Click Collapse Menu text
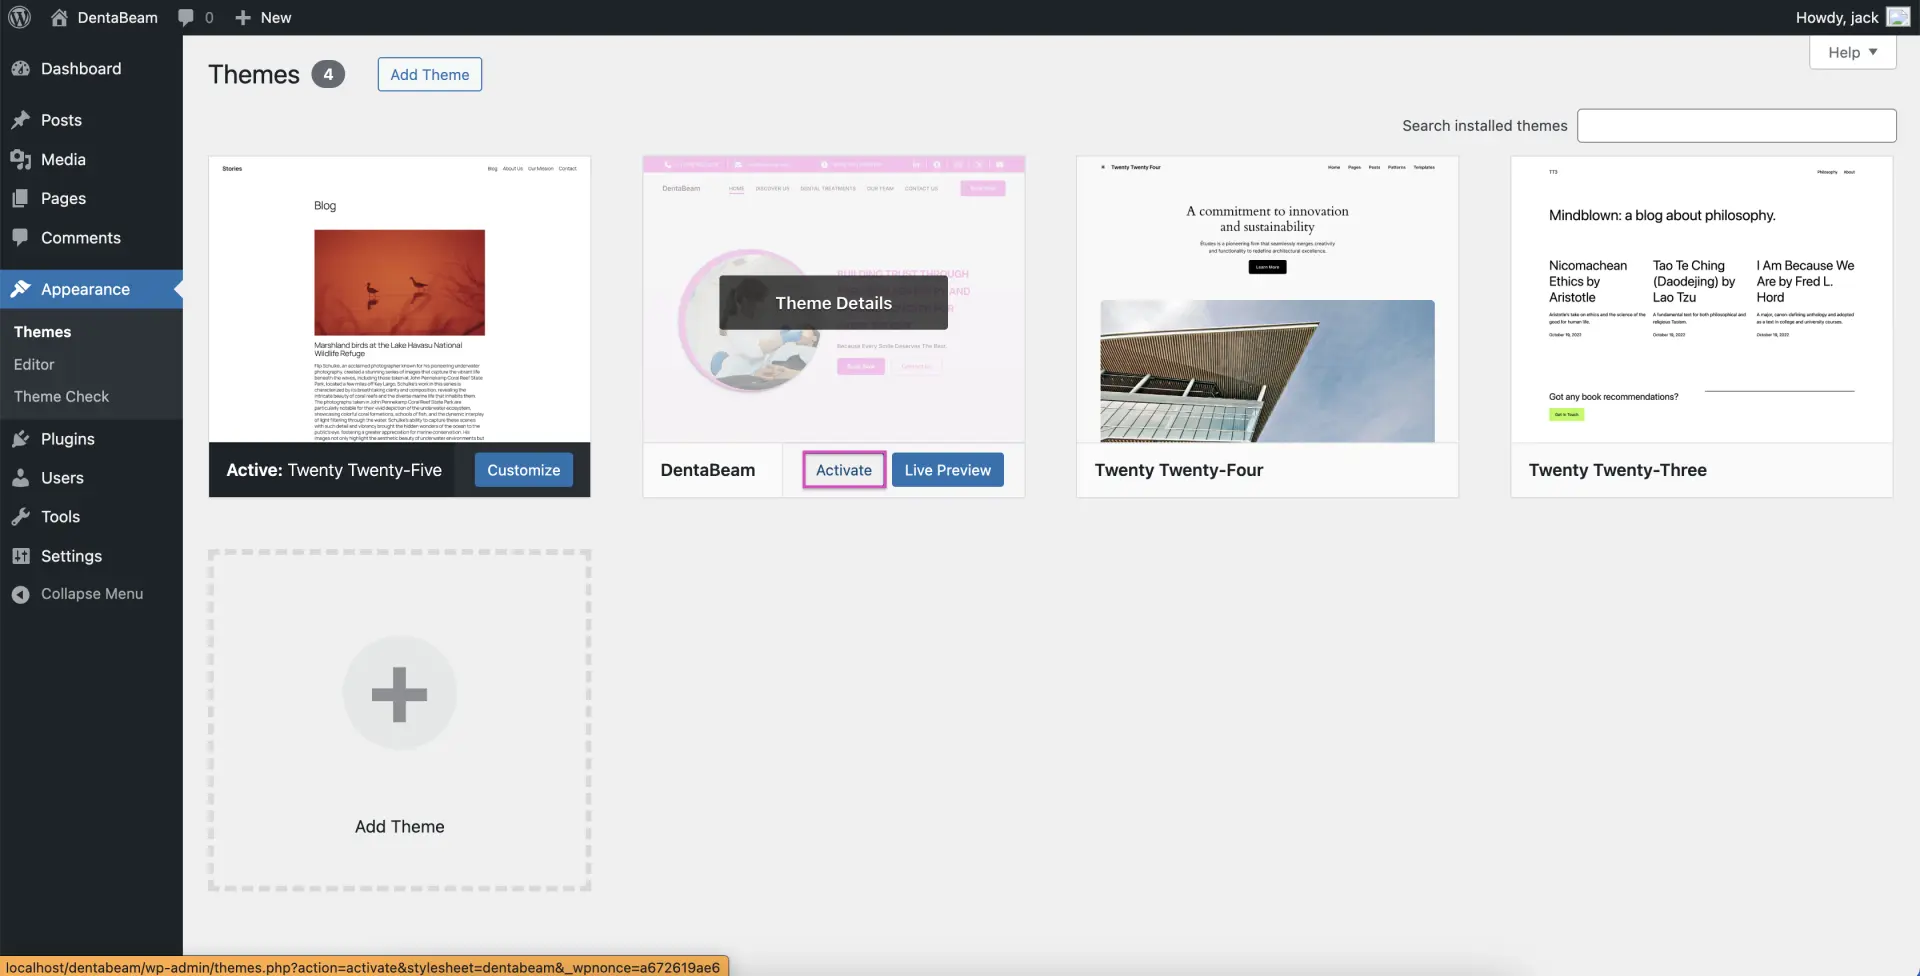The height and width of the screenshot is (976, 1920). (92, 594)
